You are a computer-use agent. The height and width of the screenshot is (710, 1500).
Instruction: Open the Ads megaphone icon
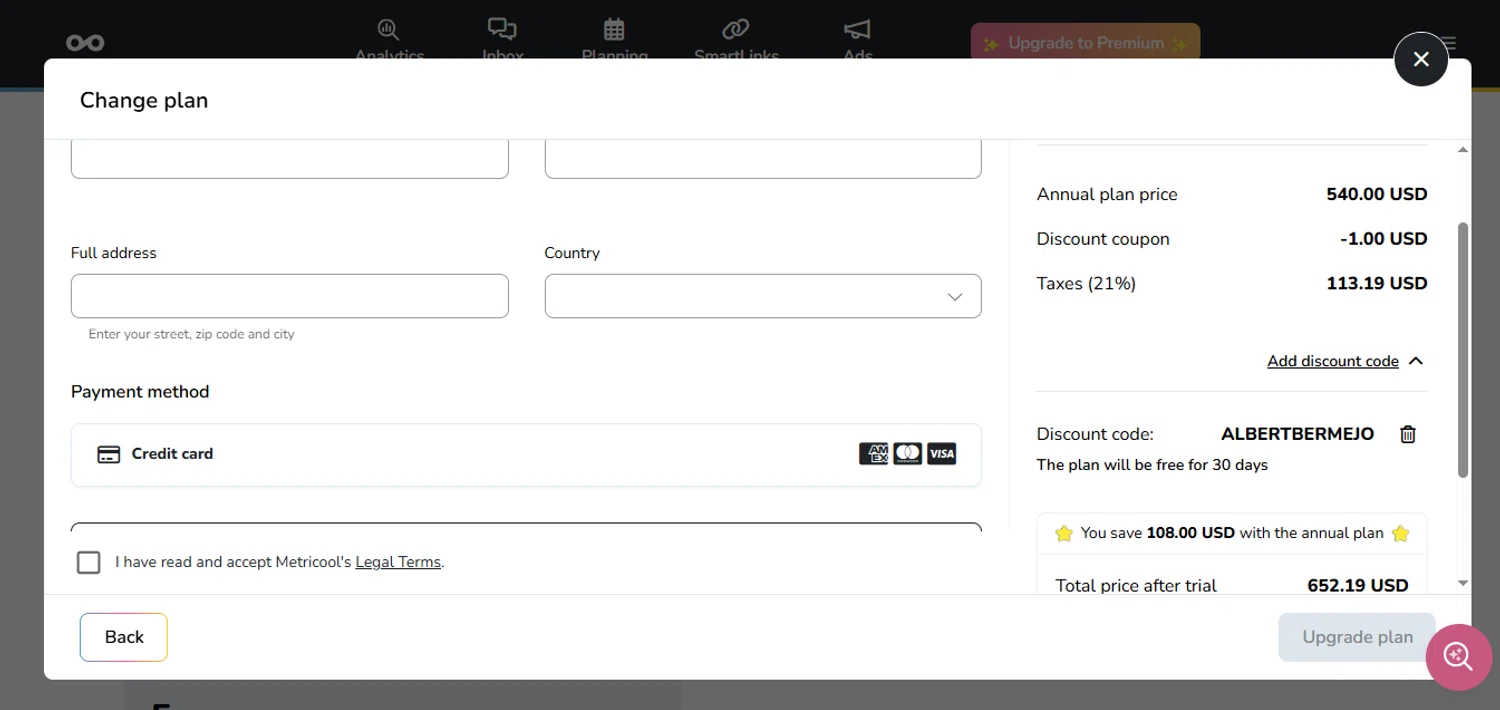(x=857, y=29)
